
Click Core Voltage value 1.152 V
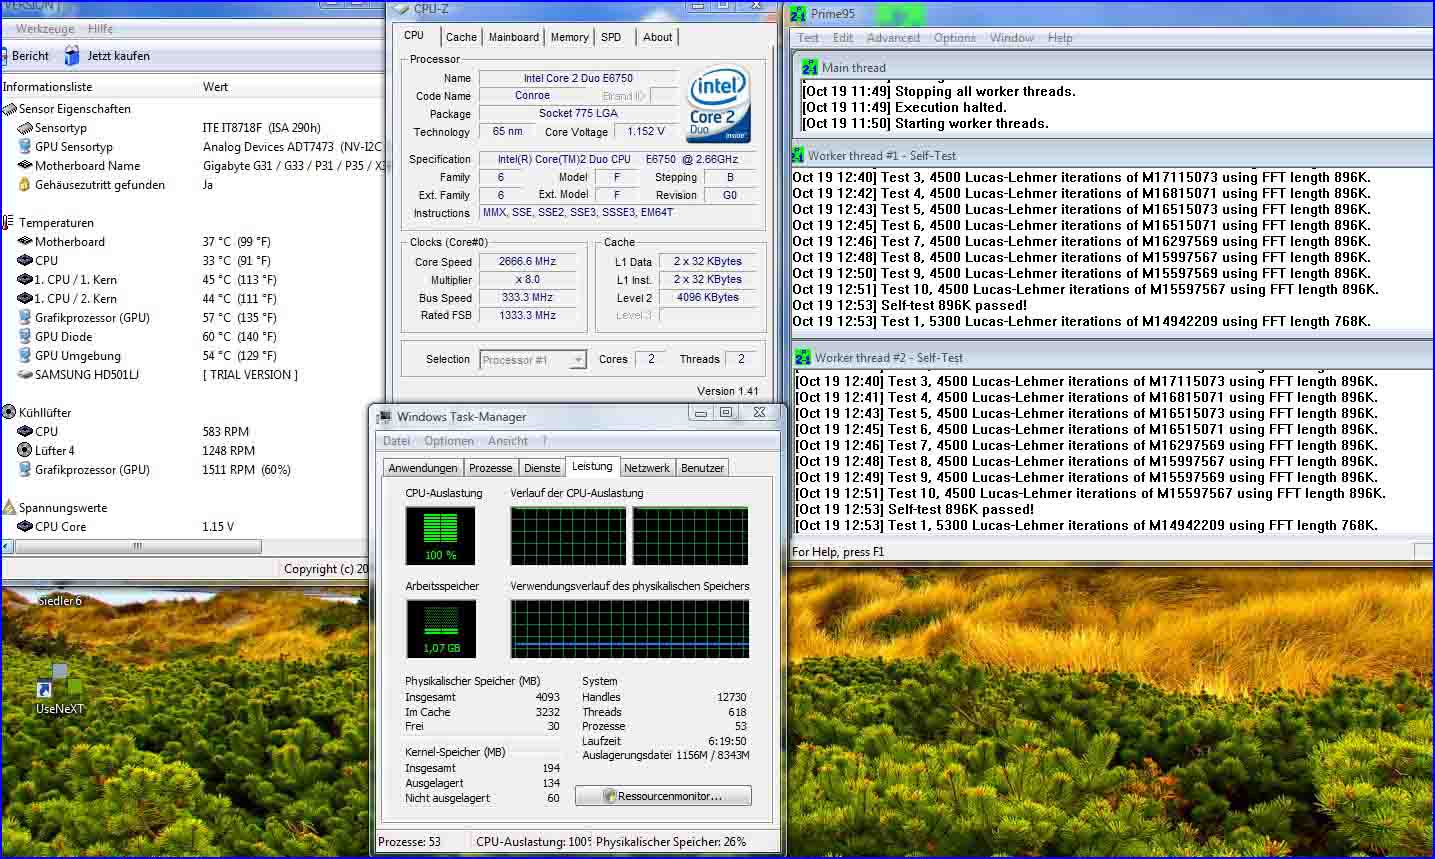point(646,132)
